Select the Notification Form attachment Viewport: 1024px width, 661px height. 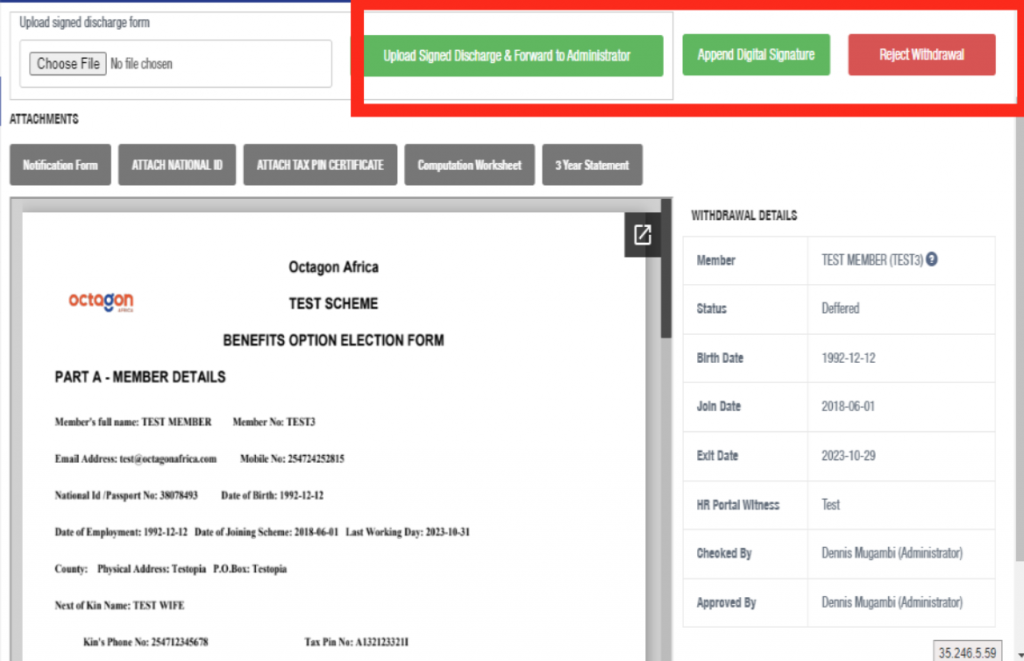[59, 164]
